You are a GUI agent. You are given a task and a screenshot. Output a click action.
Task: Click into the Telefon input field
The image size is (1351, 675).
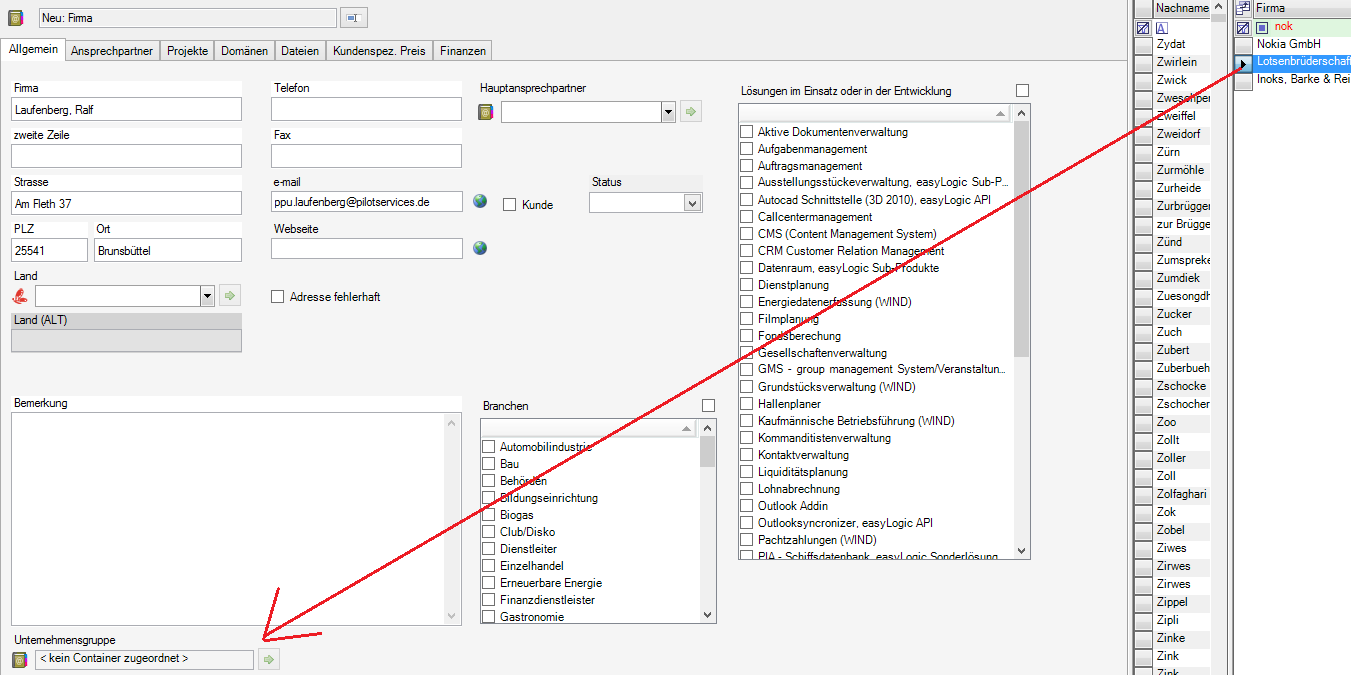tap(366, 109)
